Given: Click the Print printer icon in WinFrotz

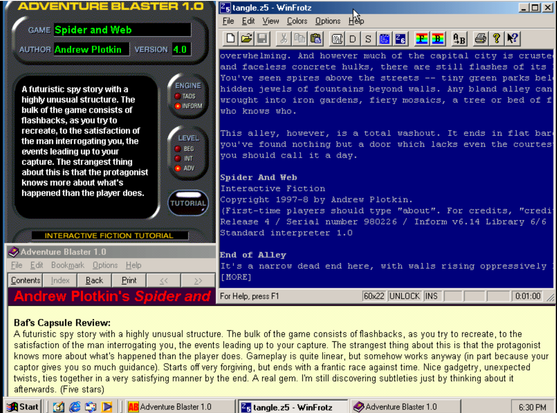Looking at the screenshot, I should point(480,38).
